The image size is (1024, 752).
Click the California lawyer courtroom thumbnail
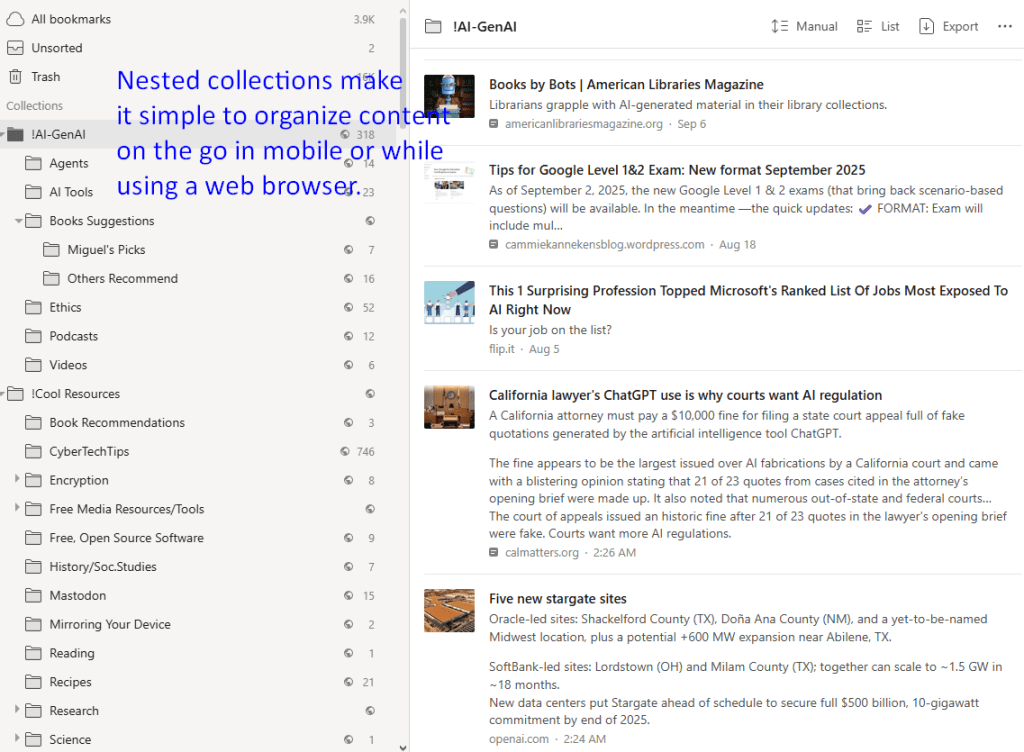coord(449,407)
